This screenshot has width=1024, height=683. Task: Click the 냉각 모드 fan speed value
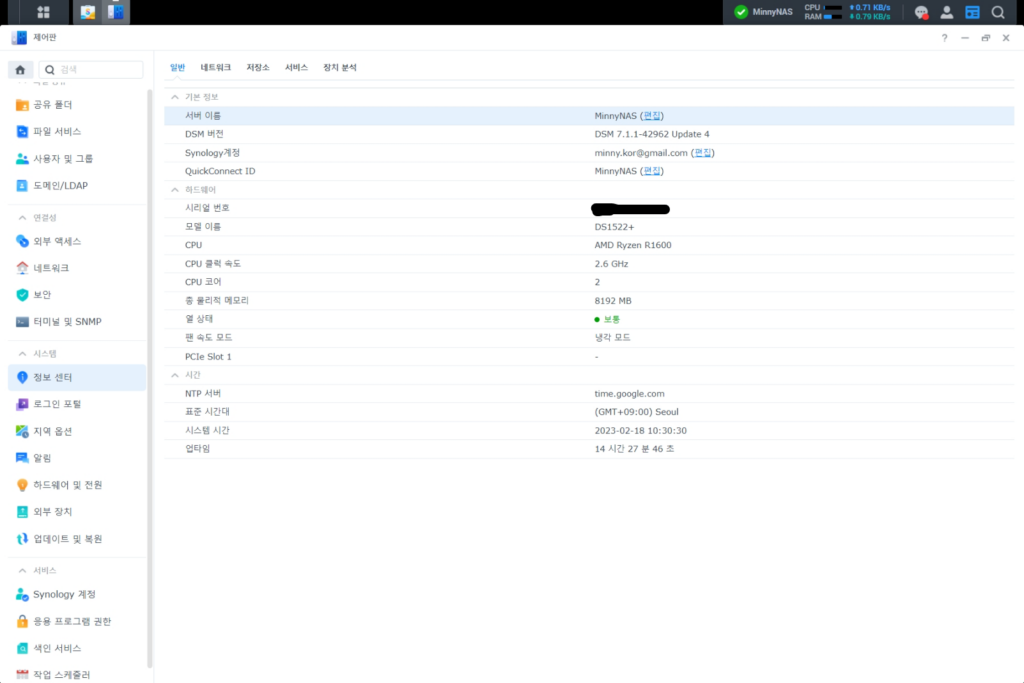(x=613, y=338)
